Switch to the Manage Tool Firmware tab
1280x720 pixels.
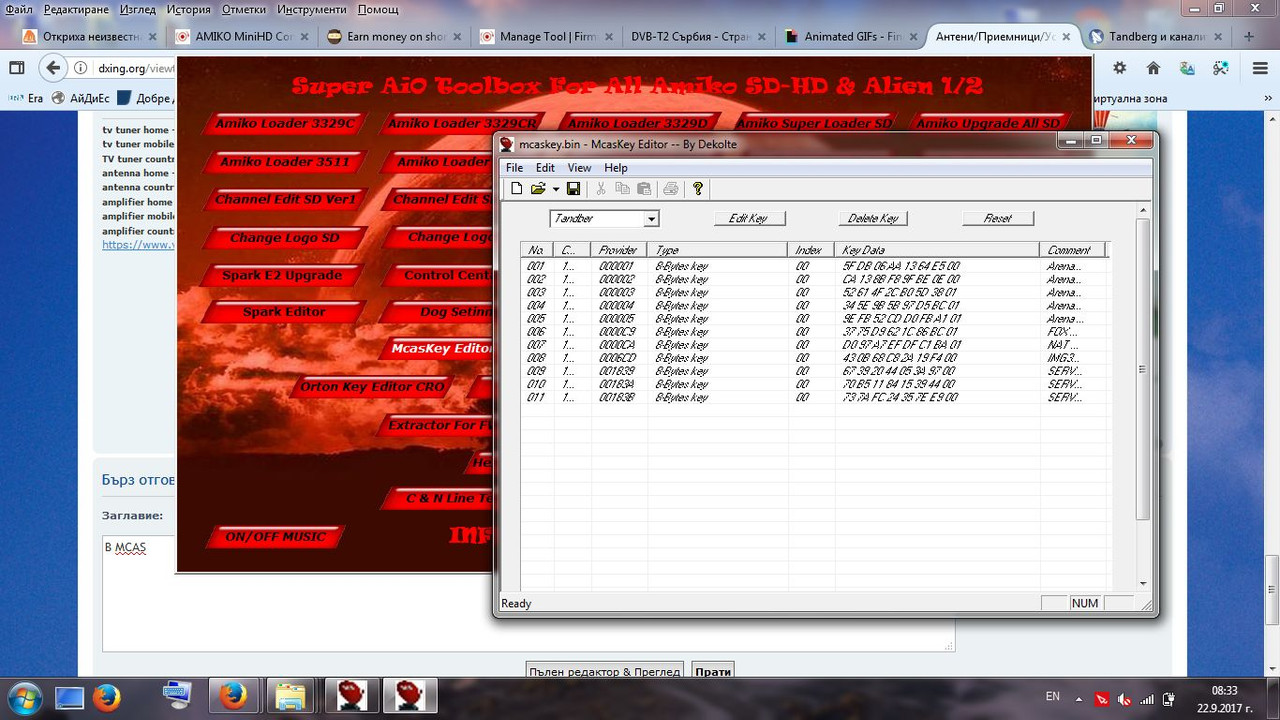[x=545, y=37]
